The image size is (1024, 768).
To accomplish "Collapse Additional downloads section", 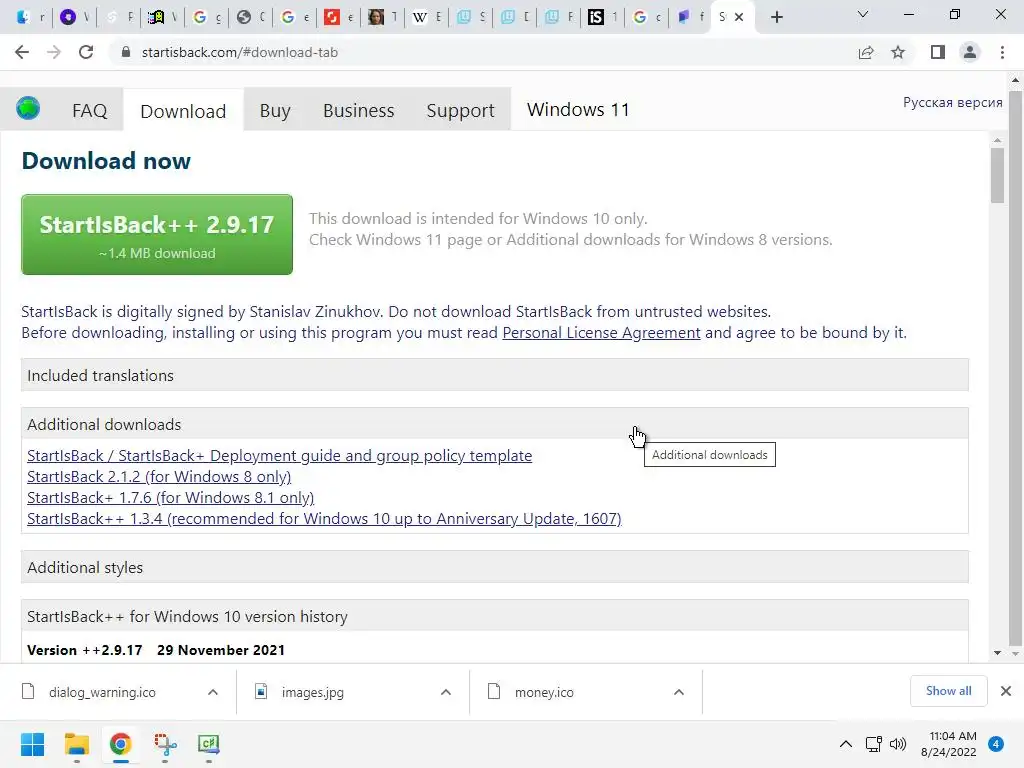I will point(494,424).
